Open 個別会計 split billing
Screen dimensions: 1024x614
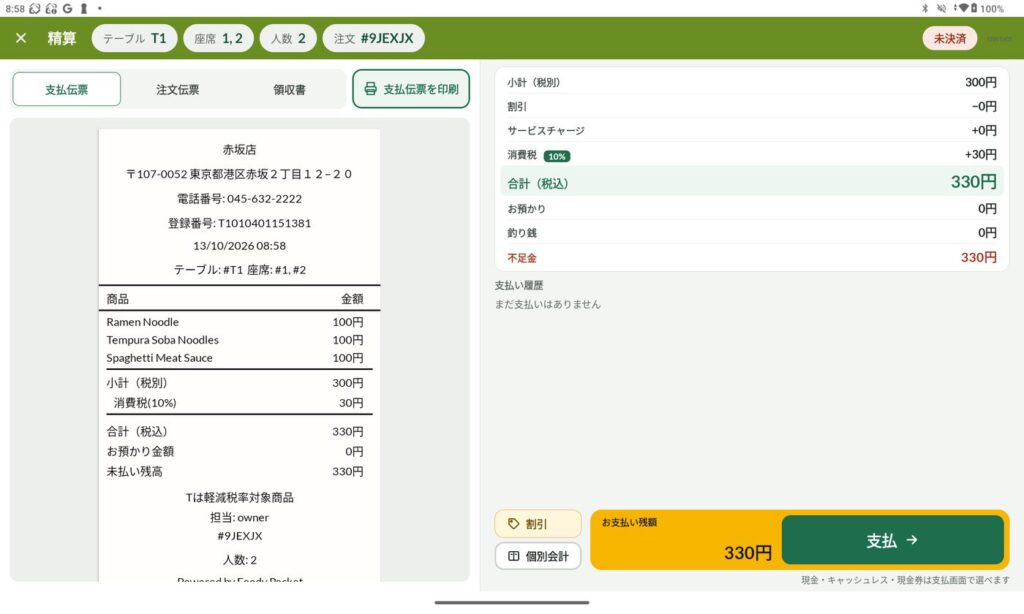click(x=537, y=556)
